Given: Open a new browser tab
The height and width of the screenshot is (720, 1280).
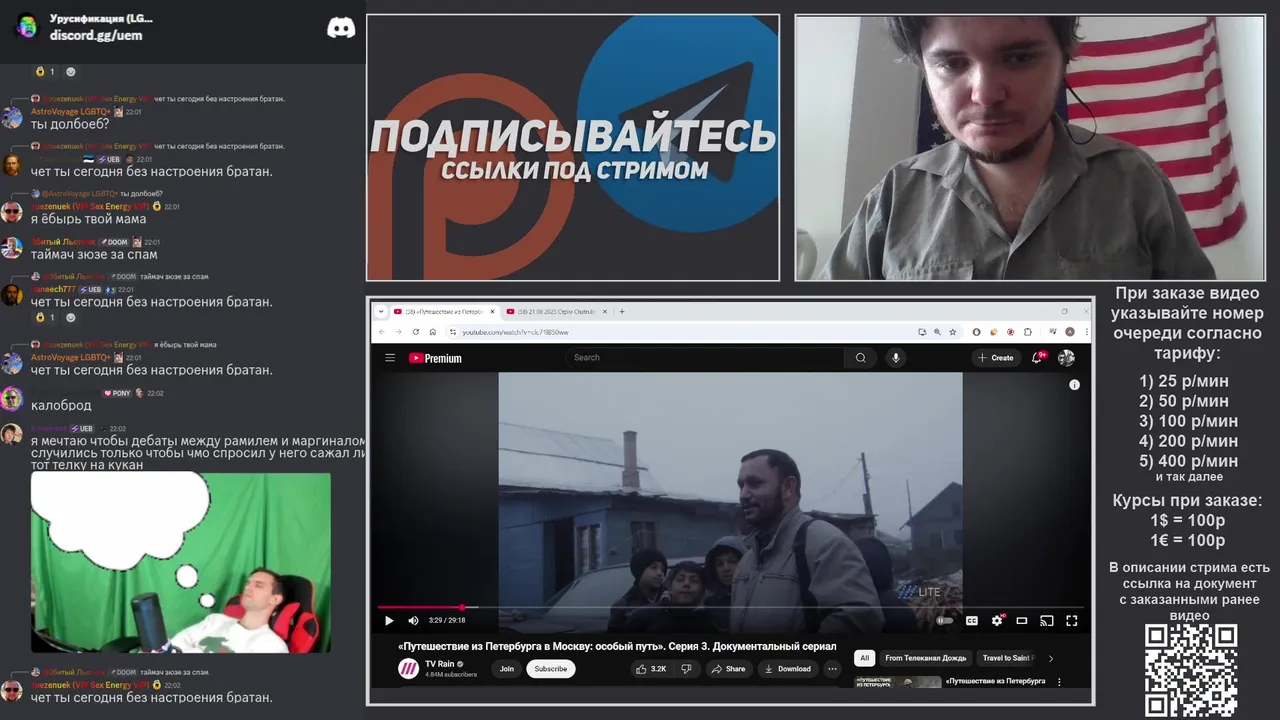Looking at the screenshot, I should click(622, 311).
